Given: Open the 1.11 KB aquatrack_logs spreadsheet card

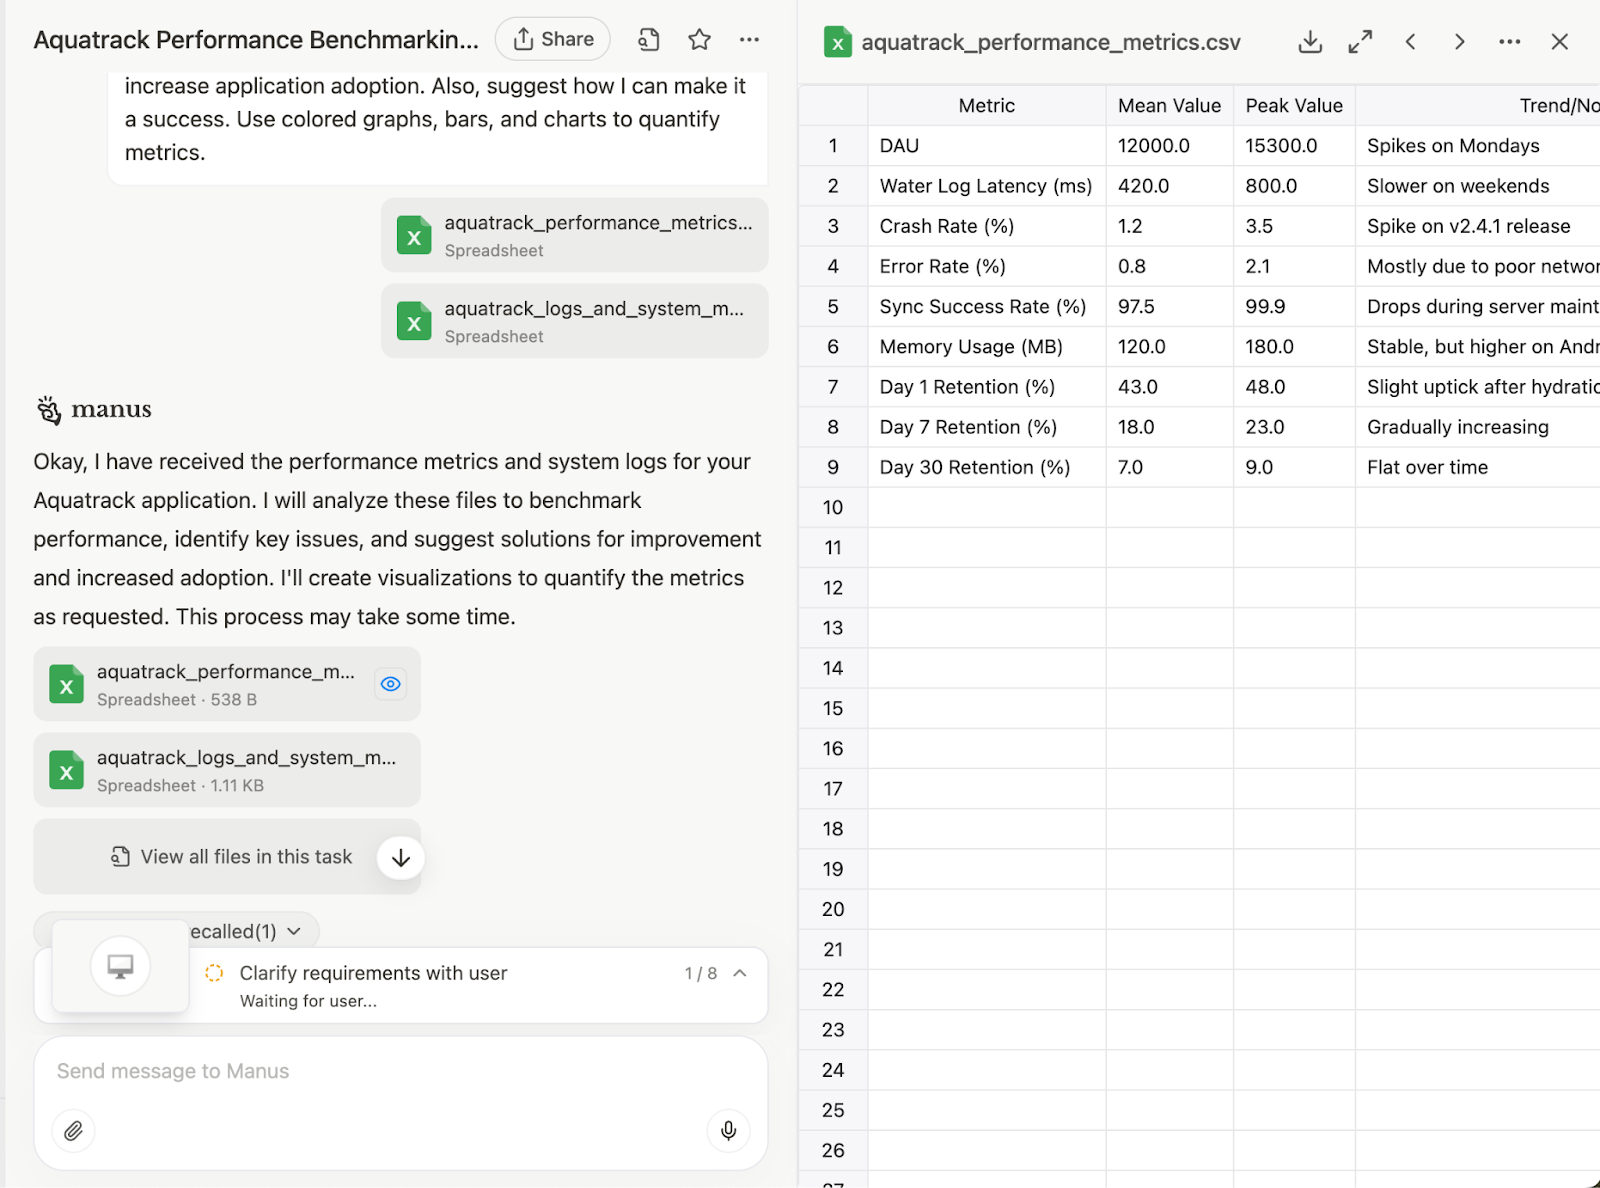Looking at the screenshot, I should tap(227, 770).
